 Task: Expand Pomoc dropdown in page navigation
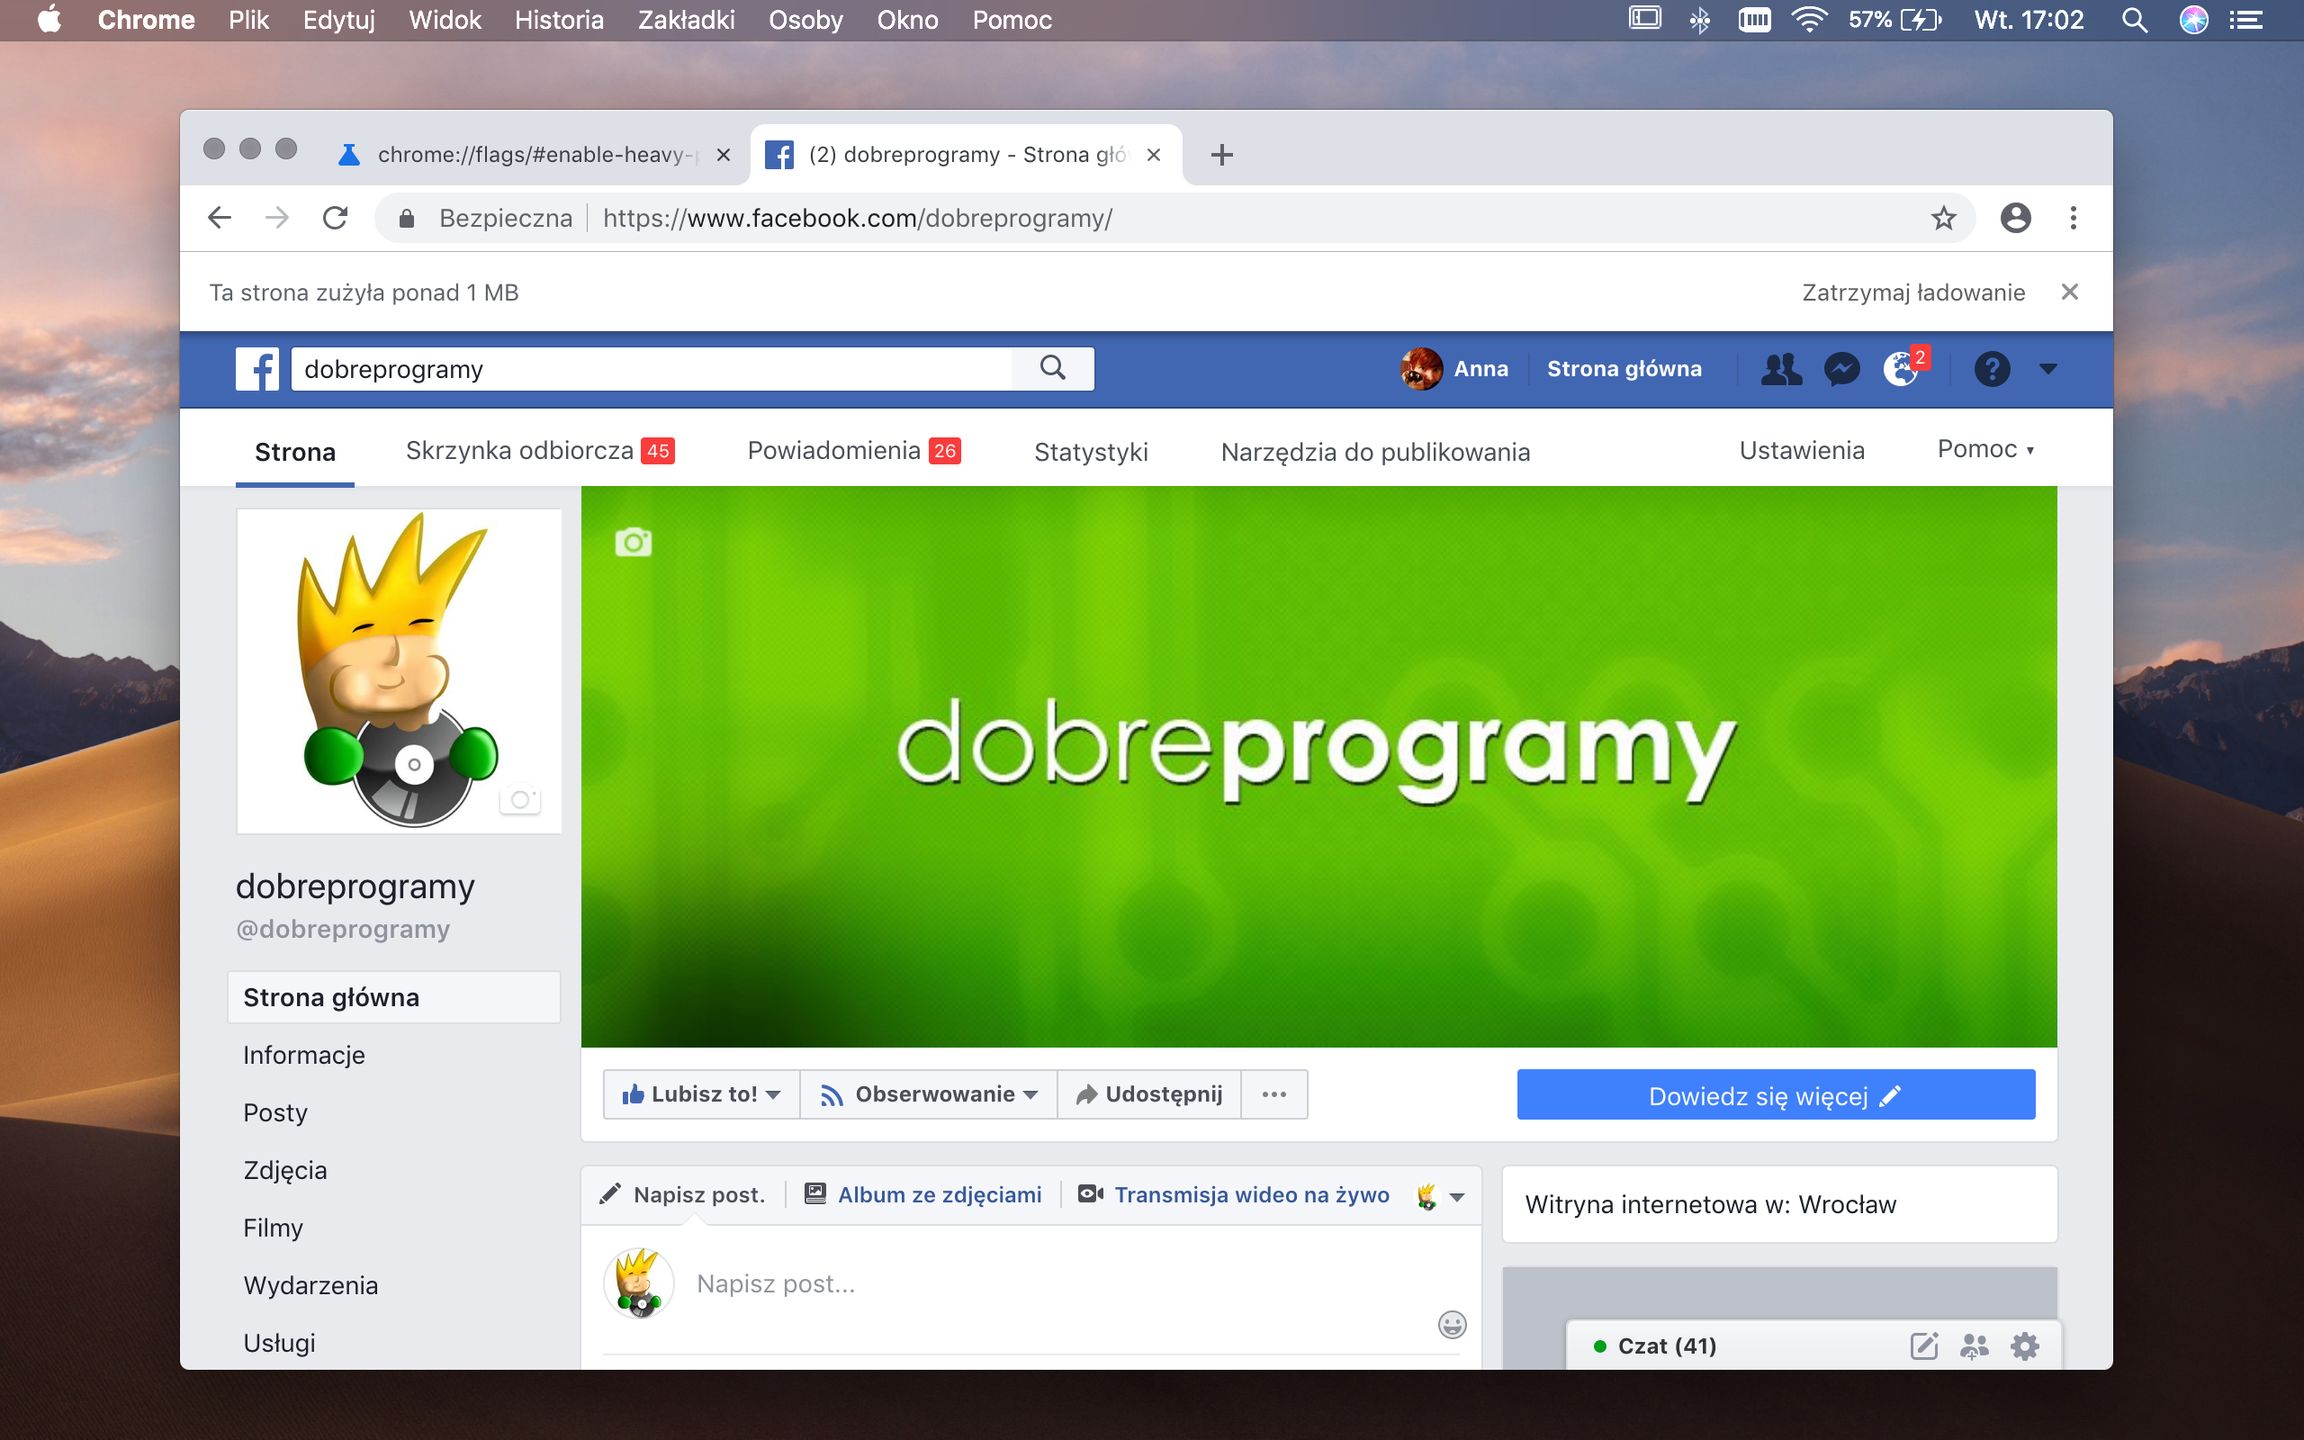coord(1985,450)
